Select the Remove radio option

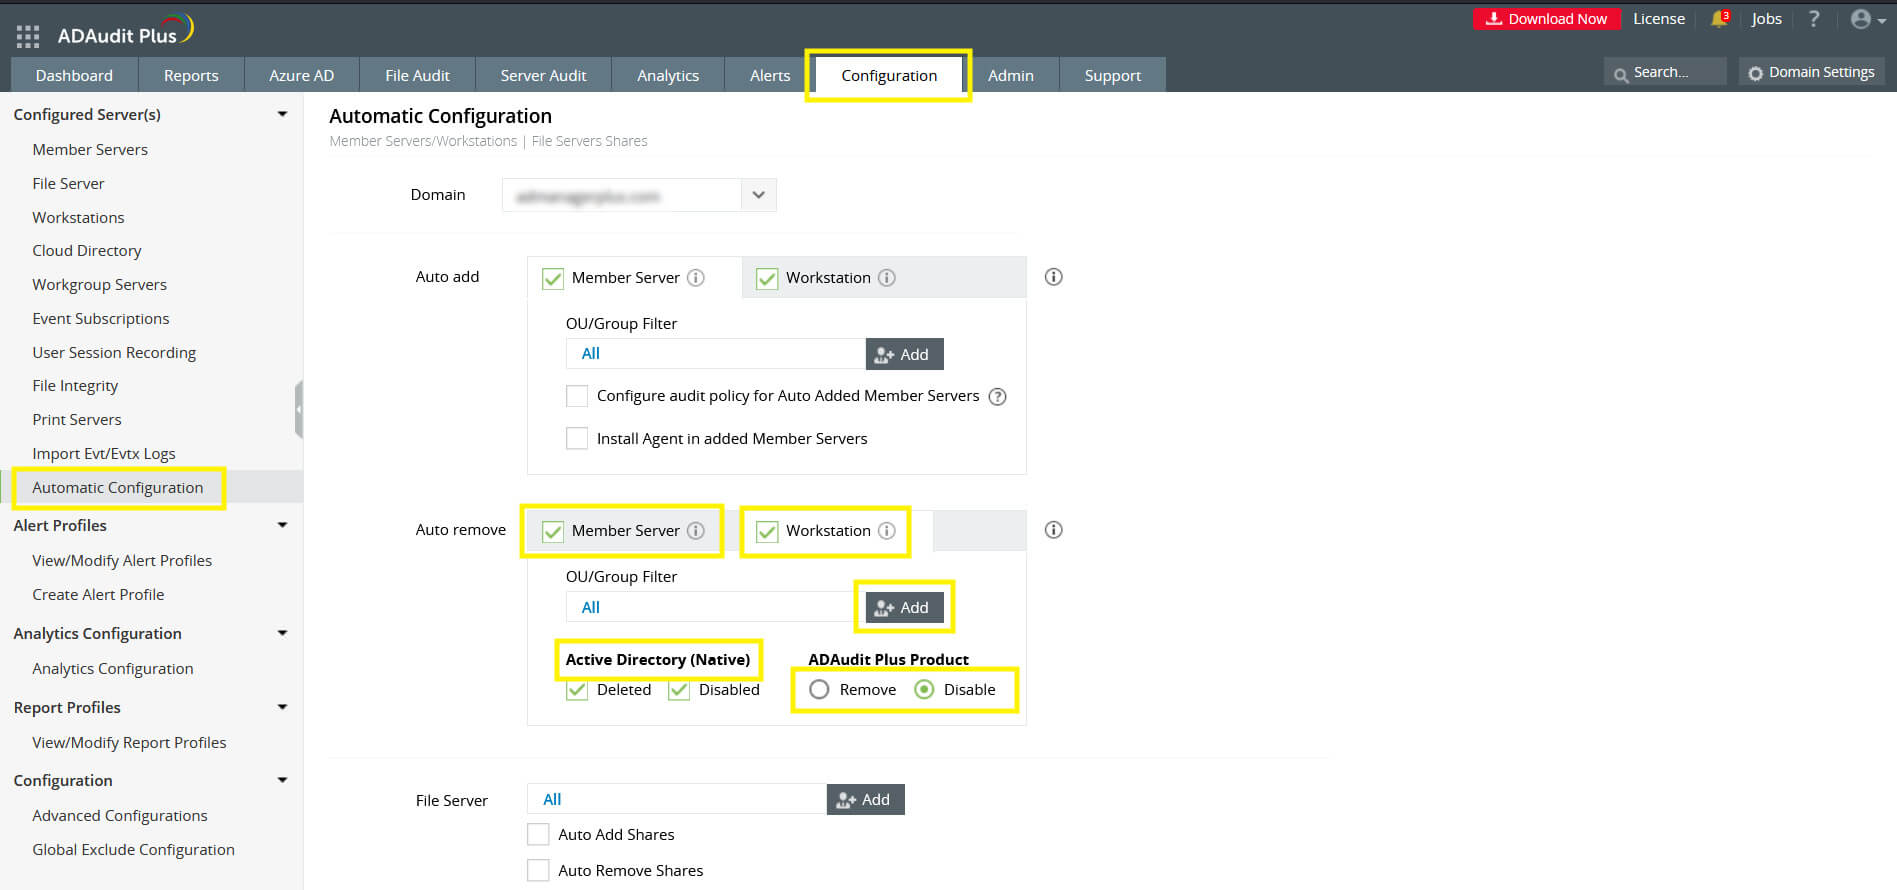tap(819, 690)
